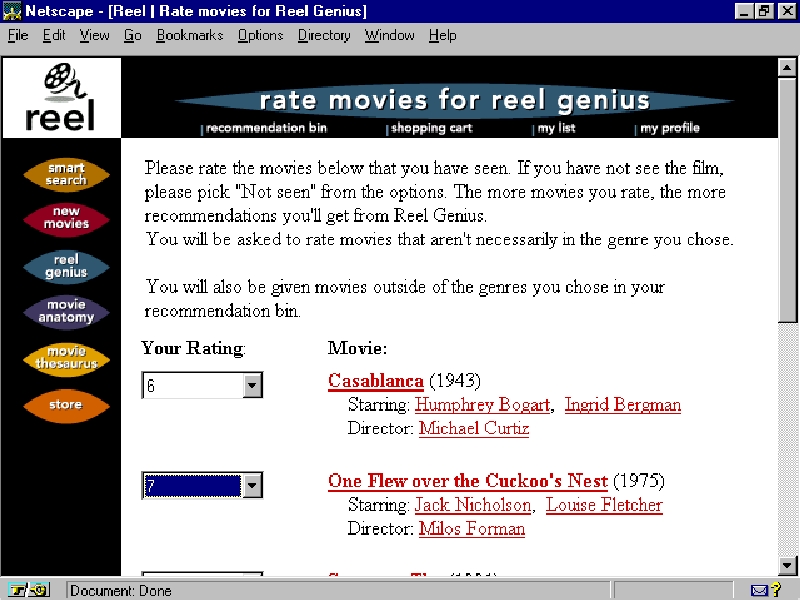The image size is (800, 600).
Task: Go to new movies button
Action: (66, 218)
